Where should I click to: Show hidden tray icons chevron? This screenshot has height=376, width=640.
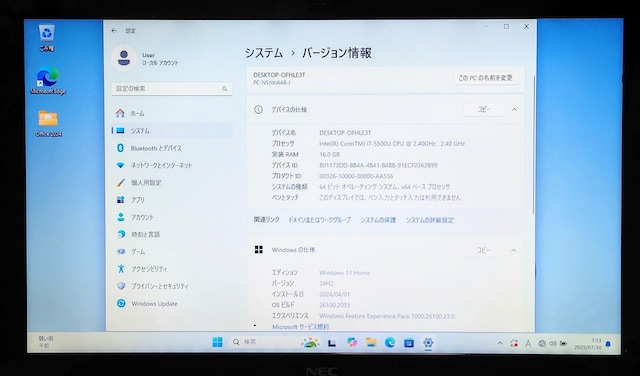500,343
